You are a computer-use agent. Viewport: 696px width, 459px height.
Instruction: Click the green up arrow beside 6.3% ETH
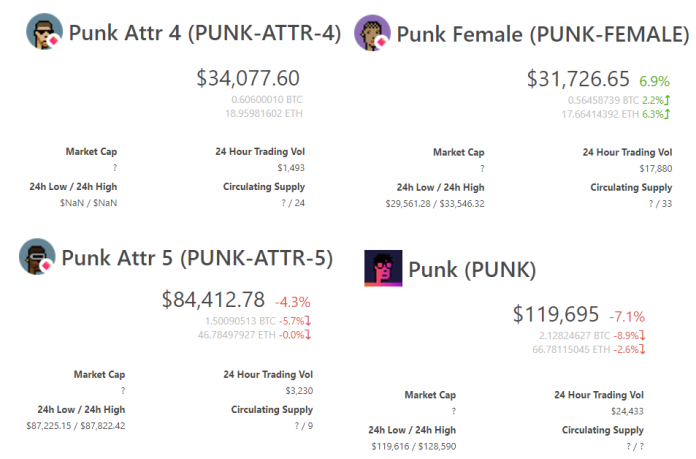click(x=667, y=114)
